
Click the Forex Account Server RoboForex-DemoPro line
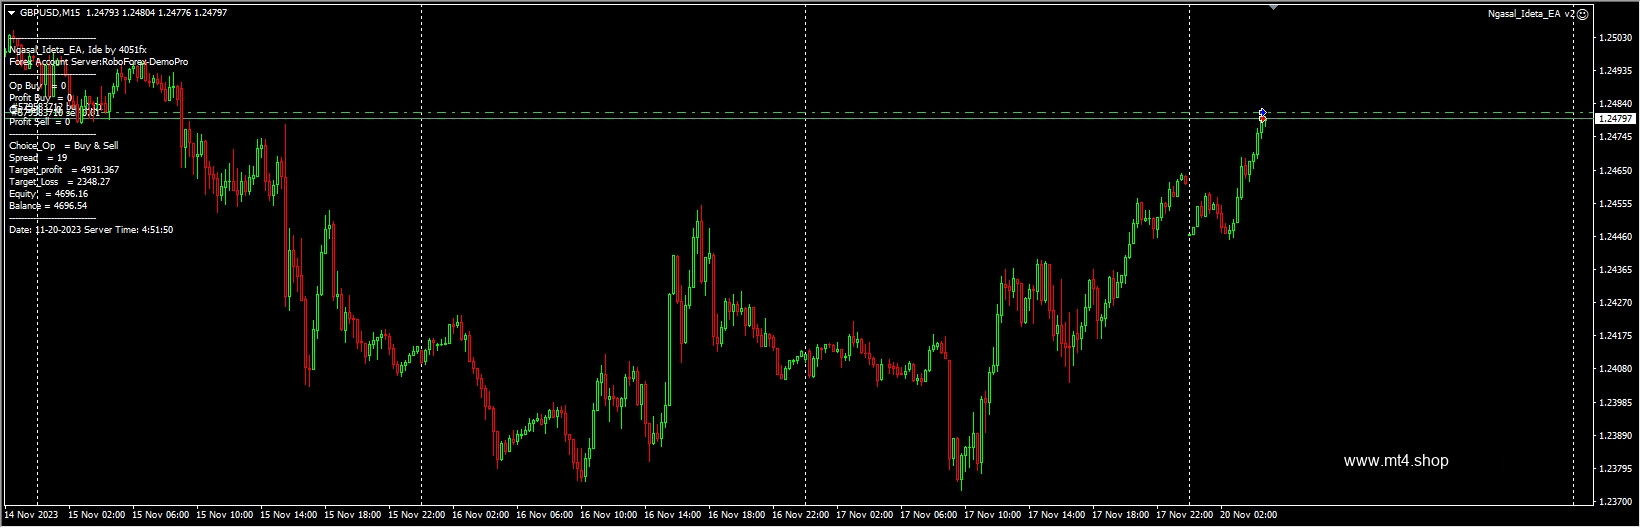99,62
